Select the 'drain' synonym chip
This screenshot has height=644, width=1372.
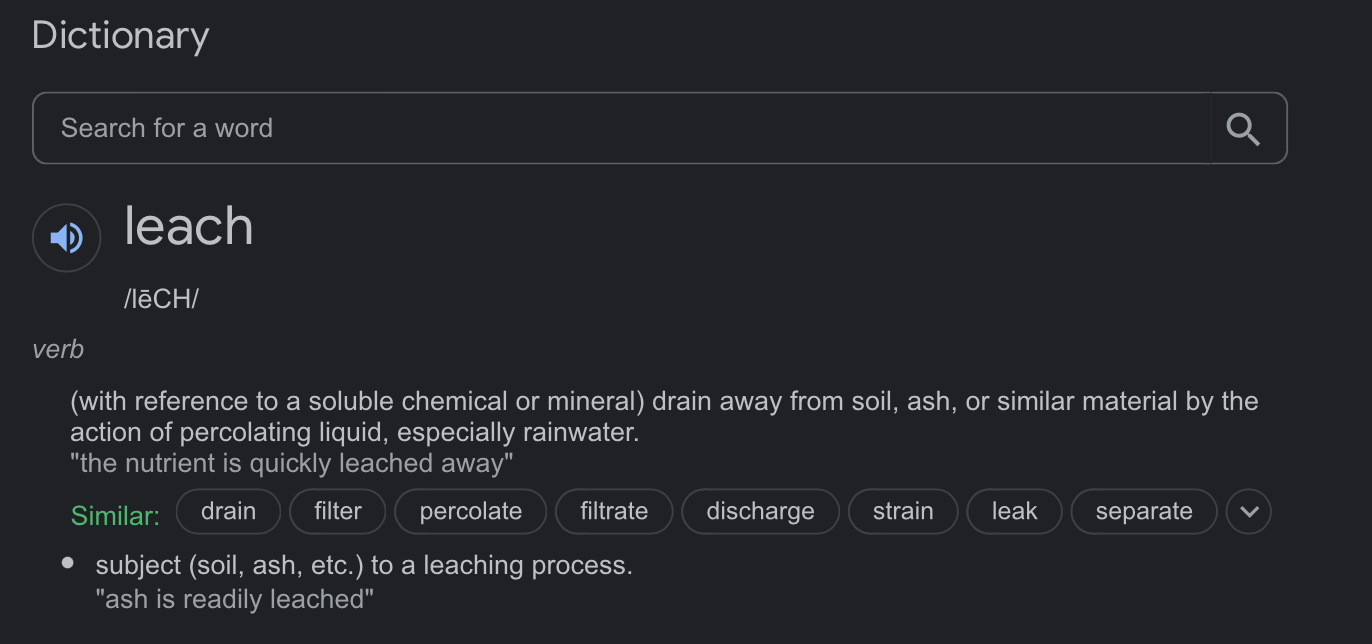click(x=228, y=512)
